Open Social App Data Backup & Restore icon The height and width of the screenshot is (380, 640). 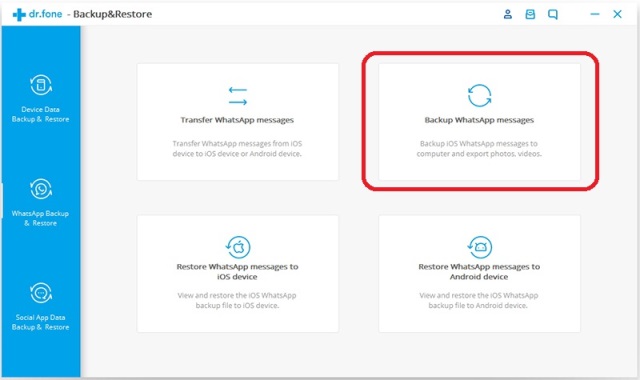click(x=41, y=293)
